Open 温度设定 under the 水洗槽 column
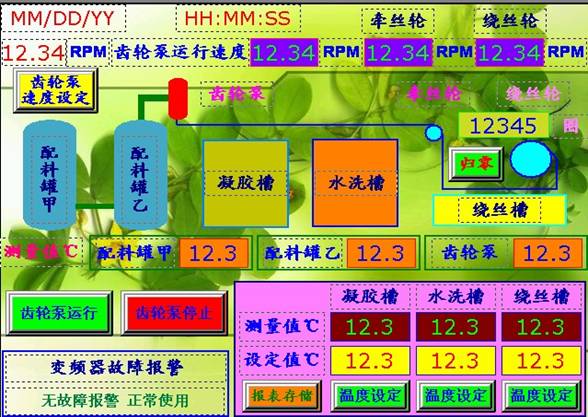Viewport: 588px width, 417px height. point(455,396)
